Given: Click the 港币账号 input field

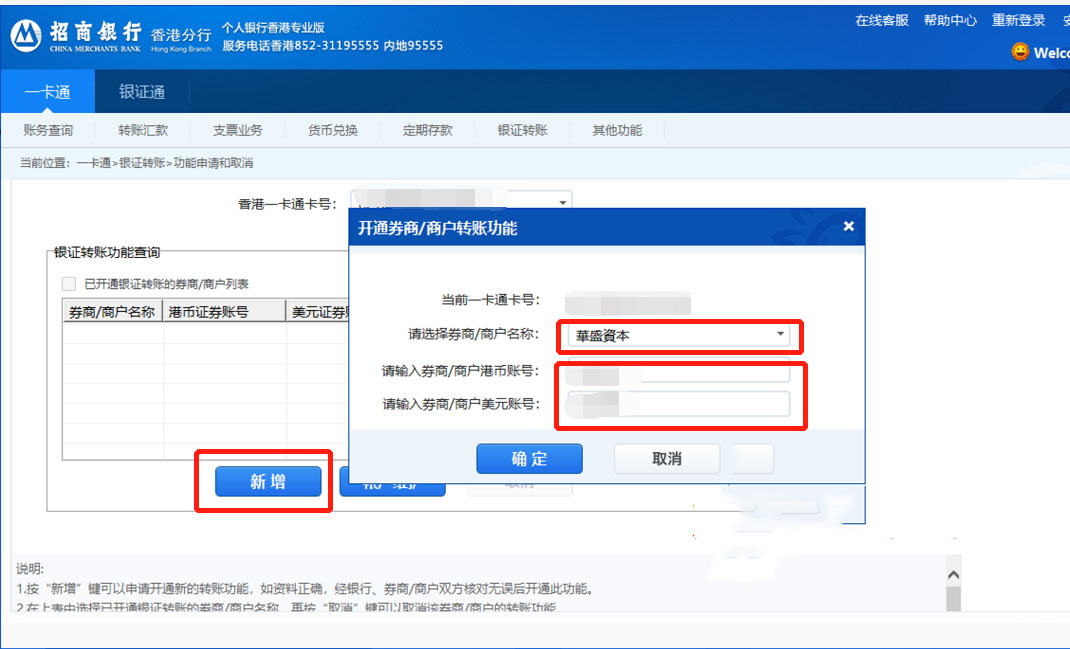Looking at the screenshot, I should (678, 371).
